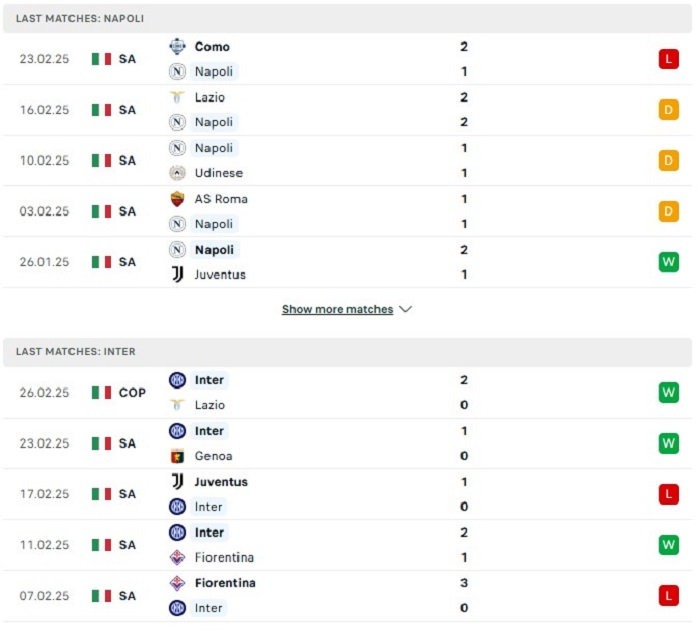This screenshot has width=700, height=632.
Task: Click the Udinese team crest
Action: point(177,173)
